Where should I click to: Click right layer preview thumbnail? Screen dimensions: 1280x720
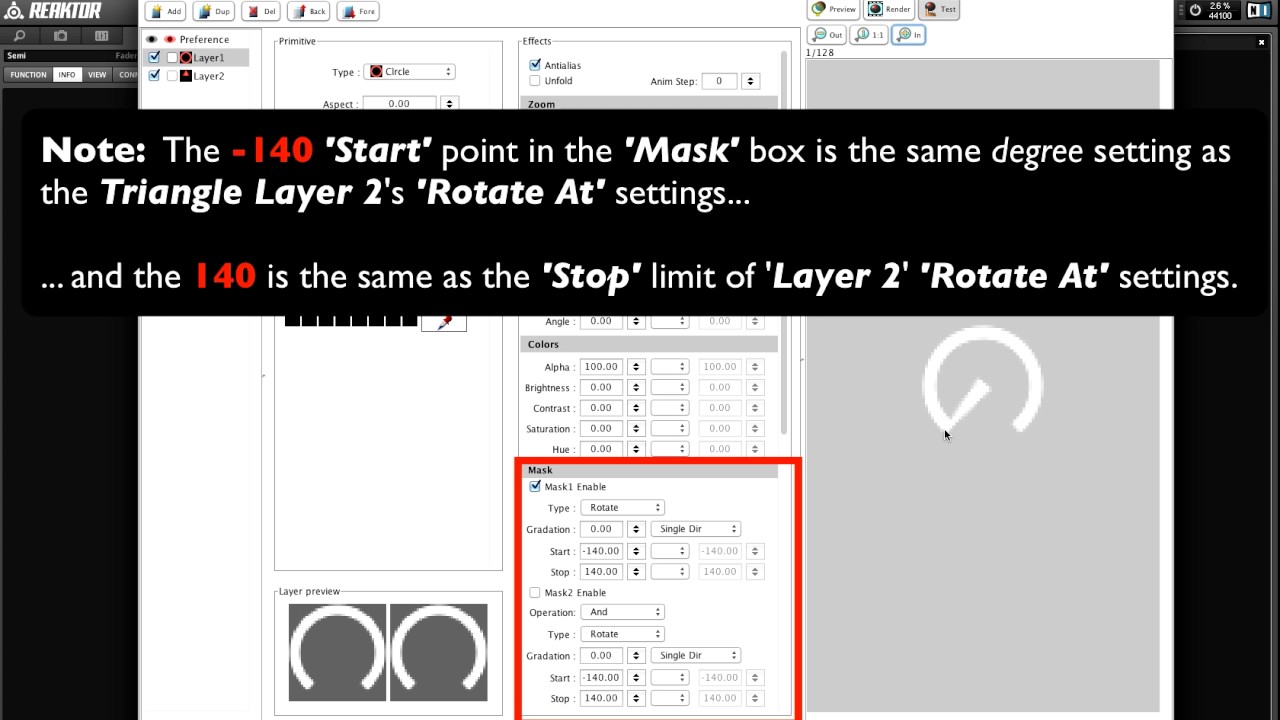[x=439, y=652]
